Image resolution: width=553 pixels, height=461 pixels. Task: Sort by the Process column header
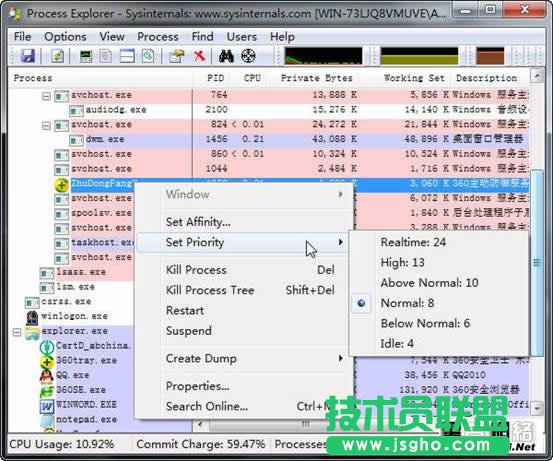(100, 78)
